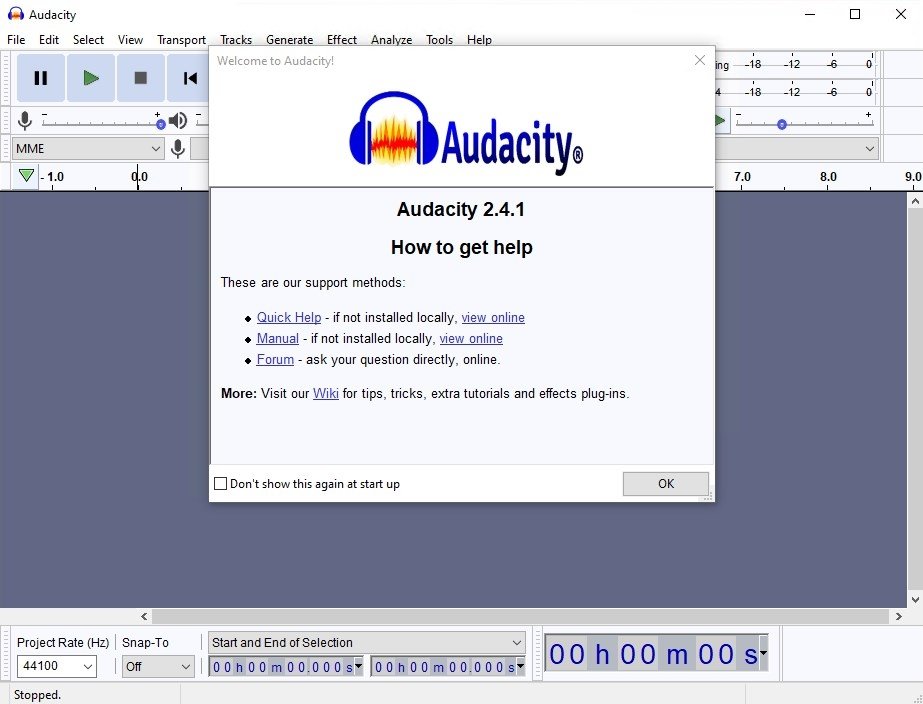Open the Transport menu
The width and height of the screenshot is (923, 704).
pos(181,39)
